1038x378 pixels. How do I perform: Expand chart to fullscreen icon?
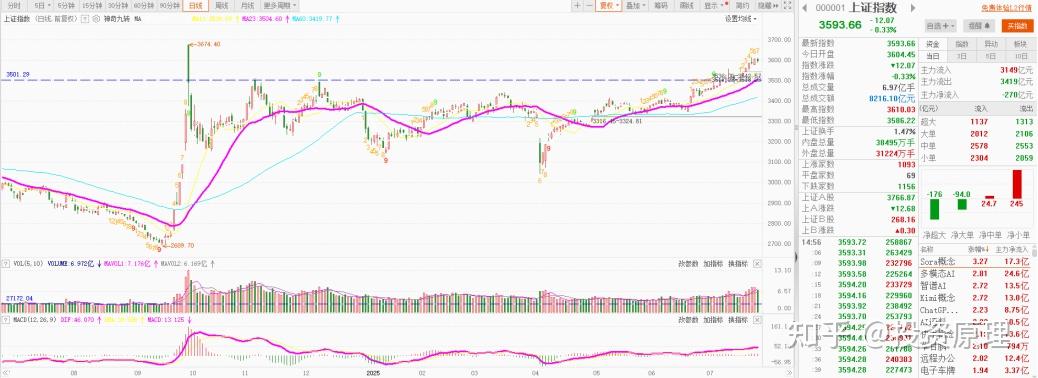click(787, 5)
